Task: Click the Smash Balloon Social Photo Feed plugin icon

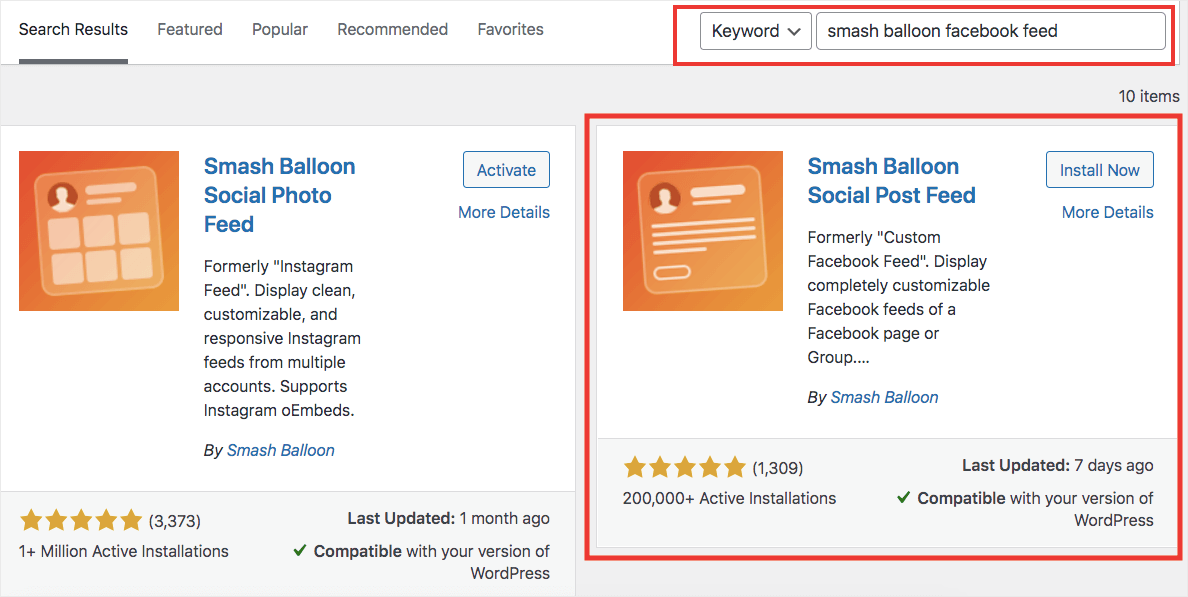Action: 98,231
